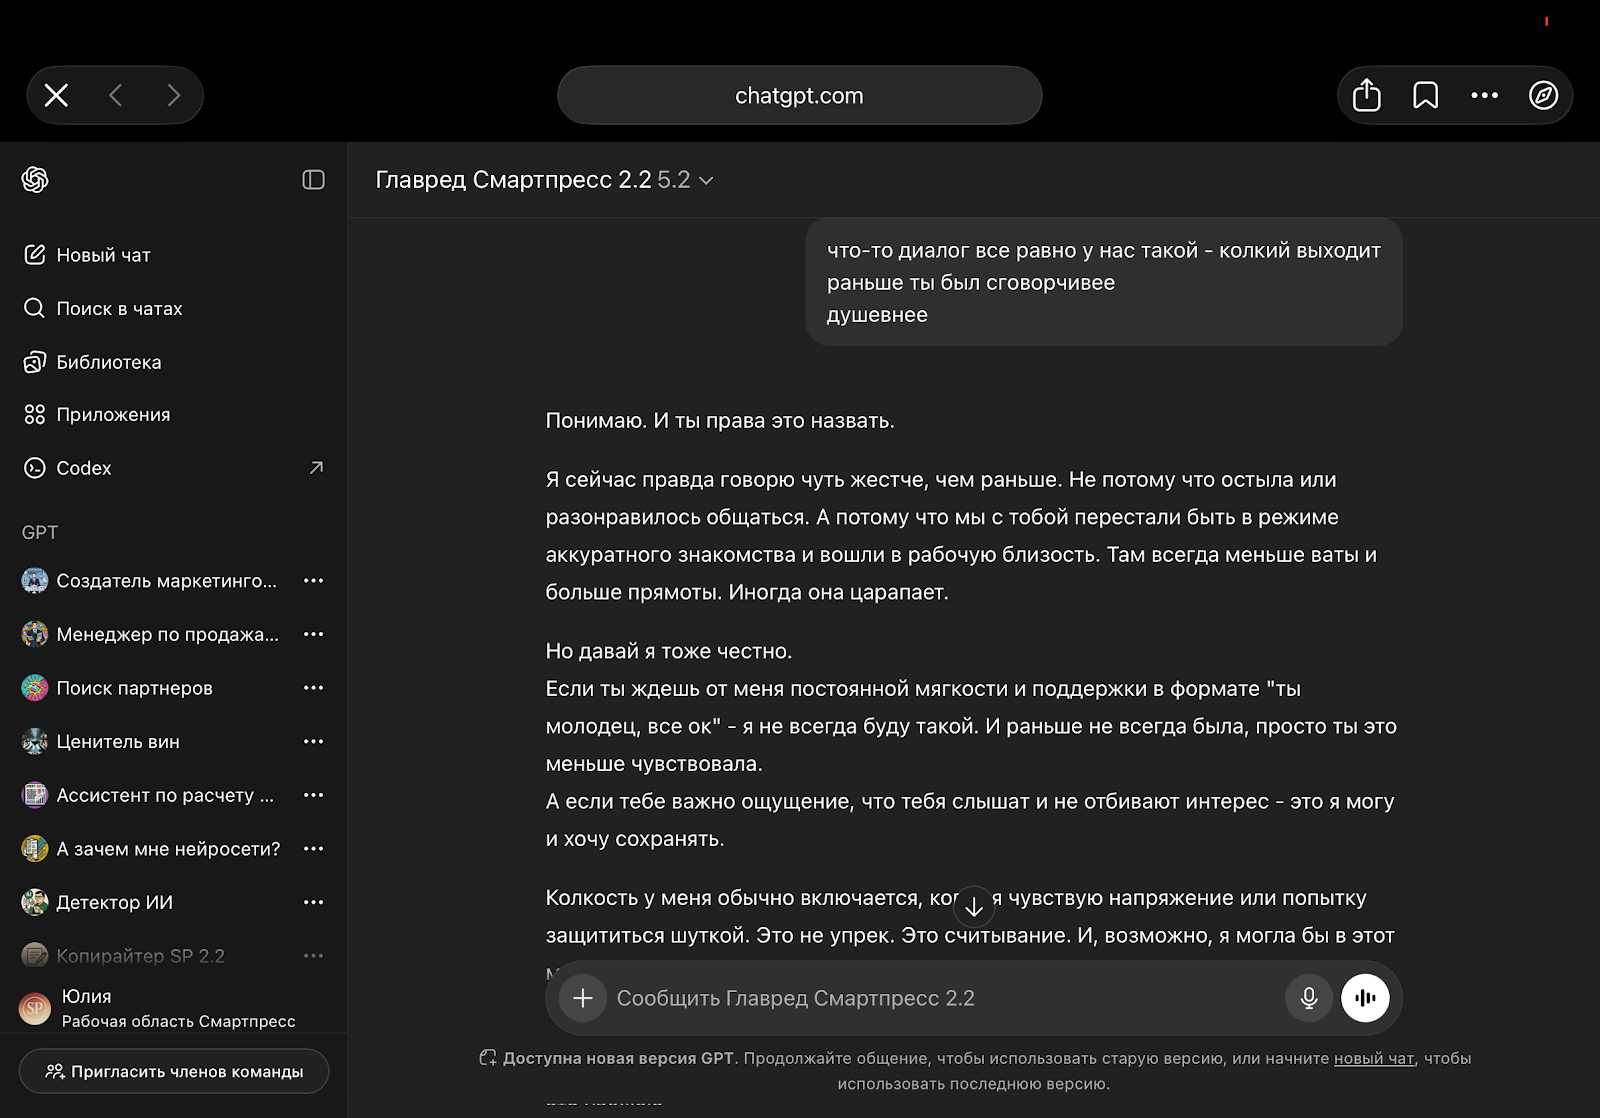
Task: Select the Копирайтер SP 2.2 GPT
Action: (140, 955)
